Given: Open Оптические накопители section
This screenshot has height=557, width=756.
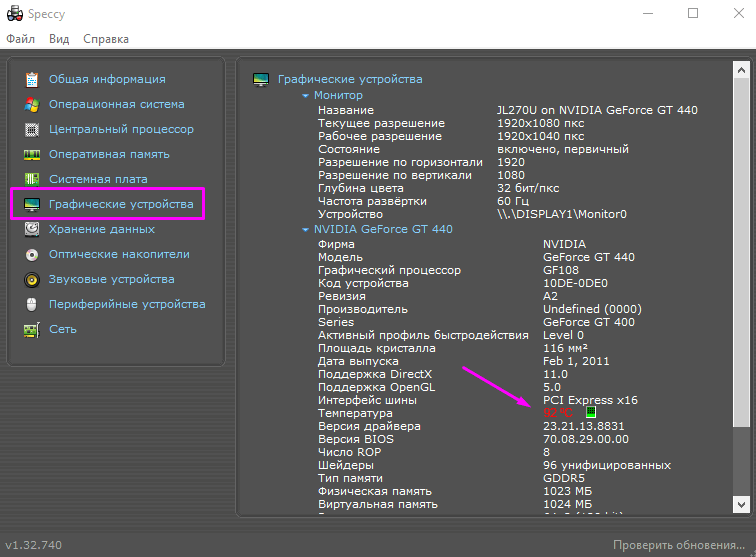Looking at the screenshot, I should 119,254.
